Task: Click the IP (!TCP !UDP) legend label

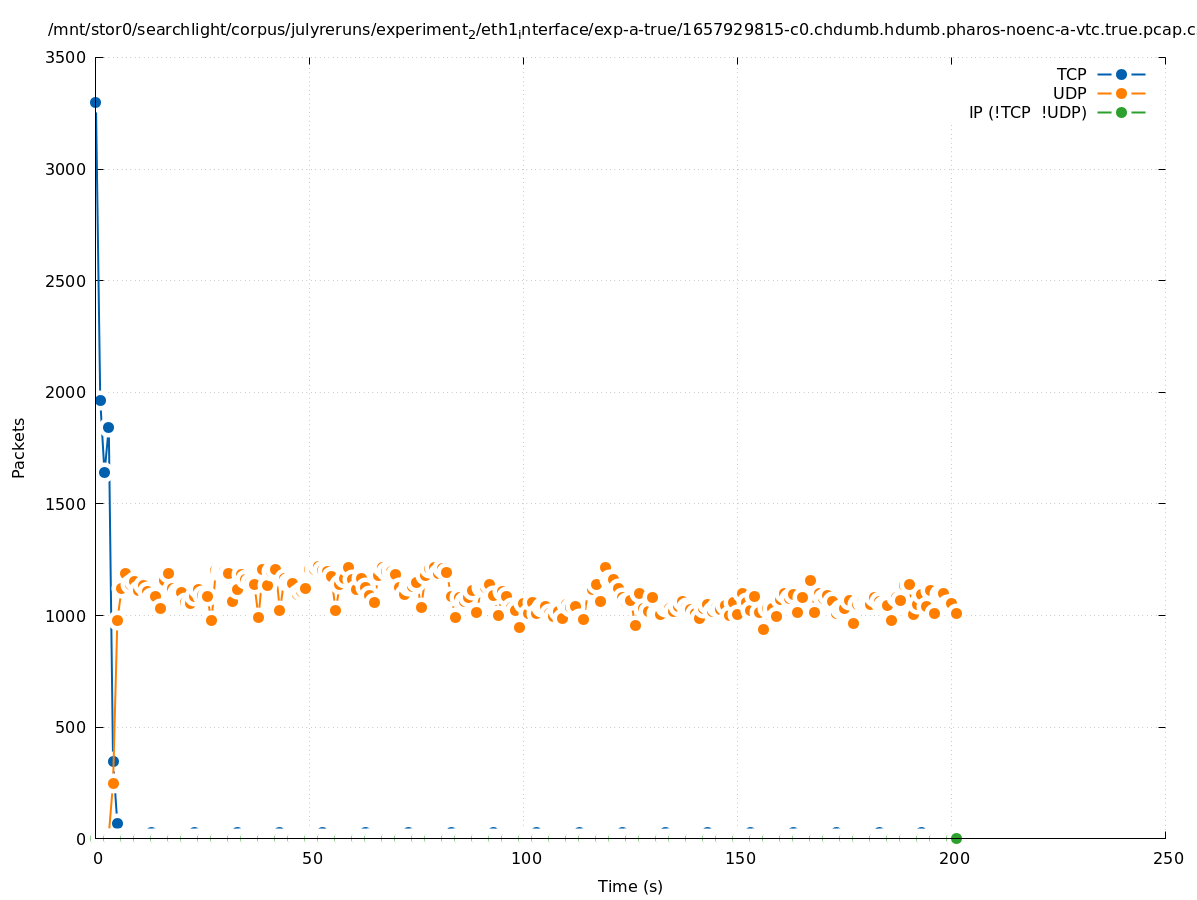Action: pos(1027,112)
